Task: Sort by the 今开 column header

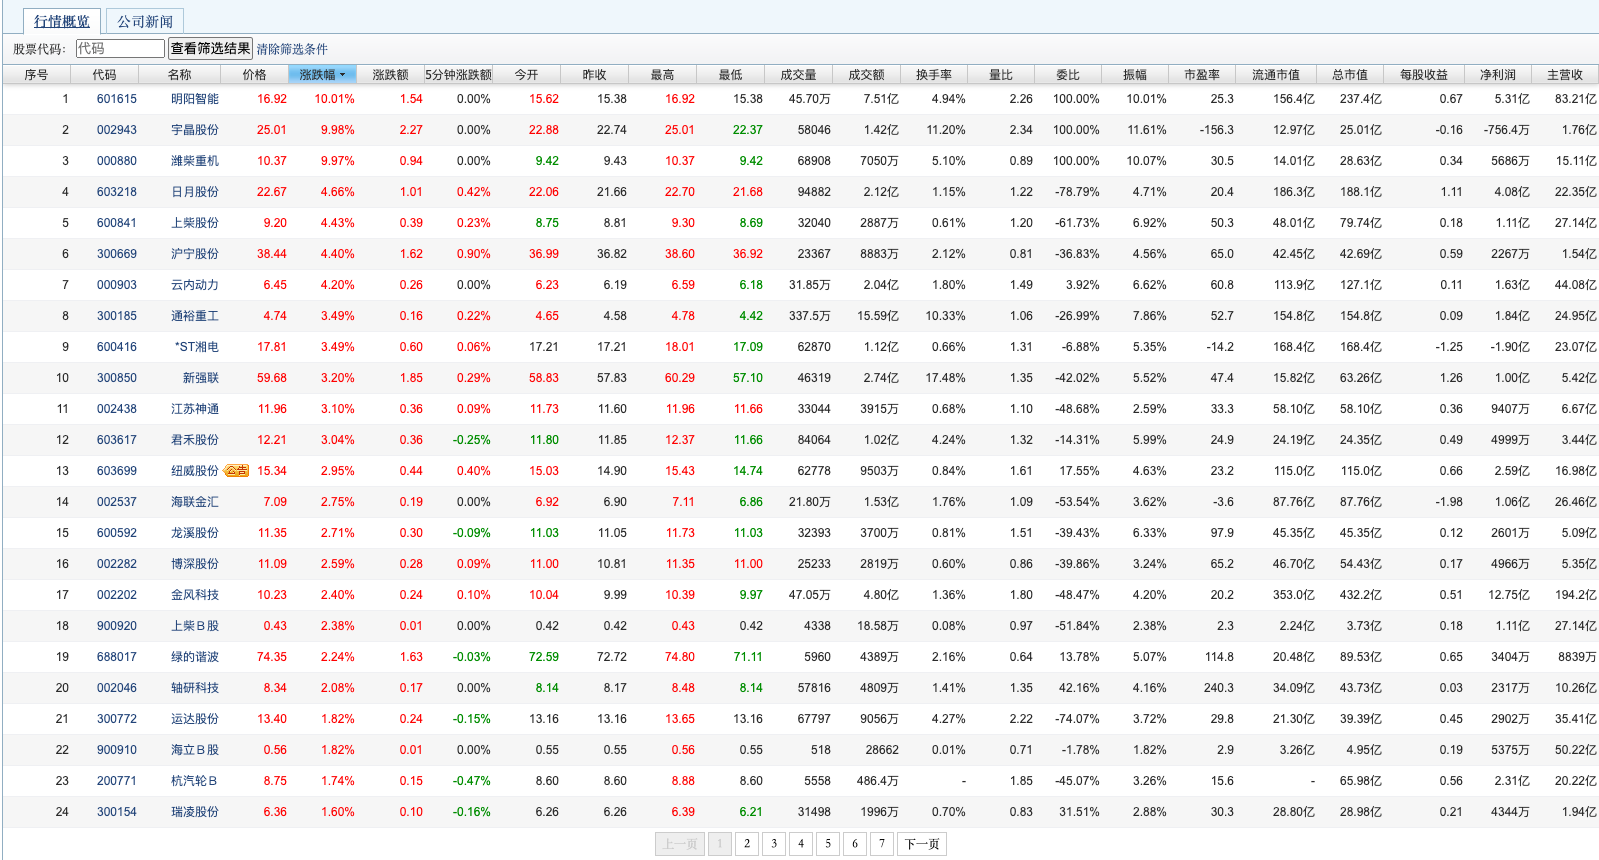Action: coord(526,75)
